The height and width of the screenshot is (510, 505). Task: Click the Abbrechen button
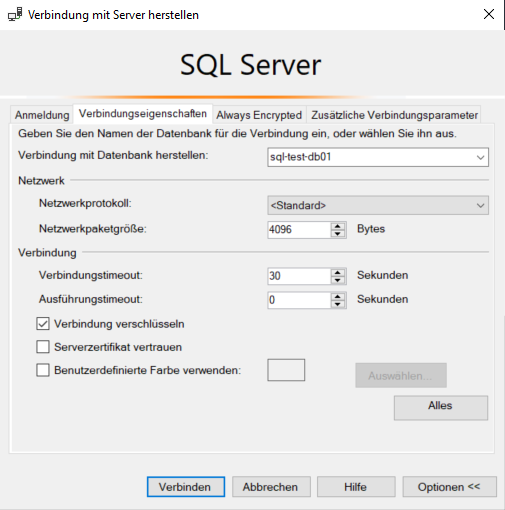click(271, 487)
